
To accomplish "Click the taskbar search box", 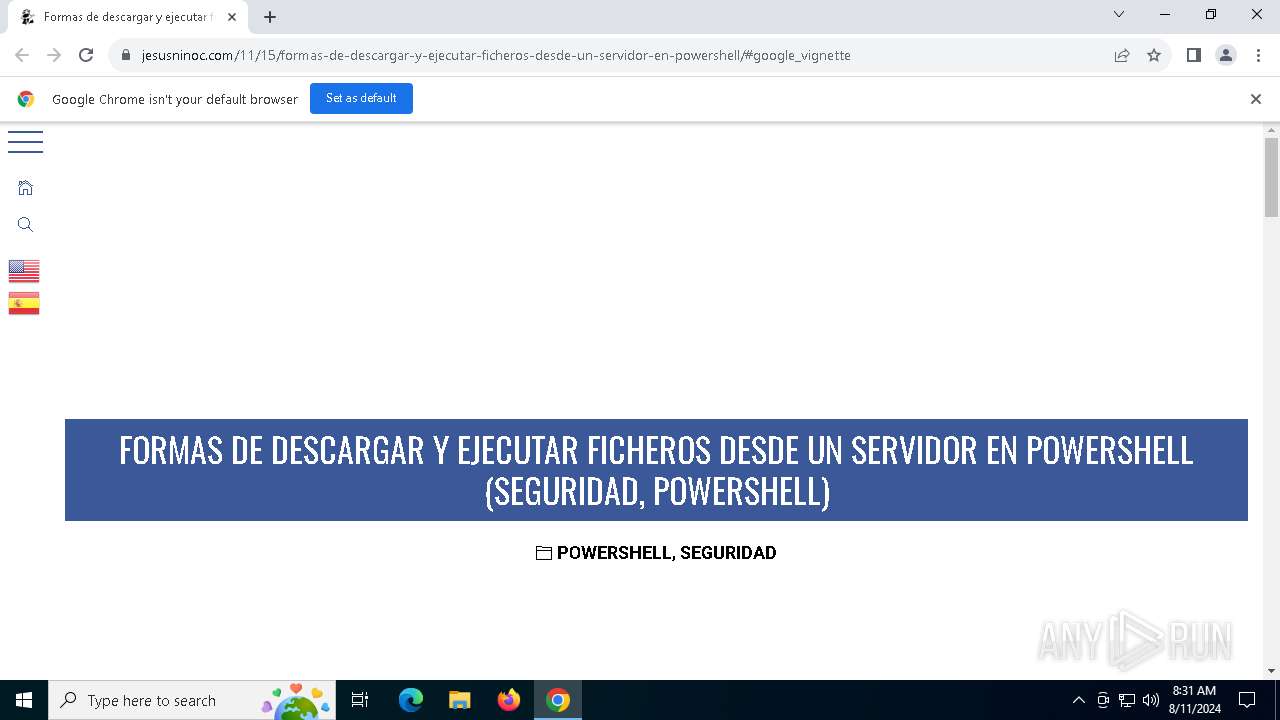I will point(194,700).
